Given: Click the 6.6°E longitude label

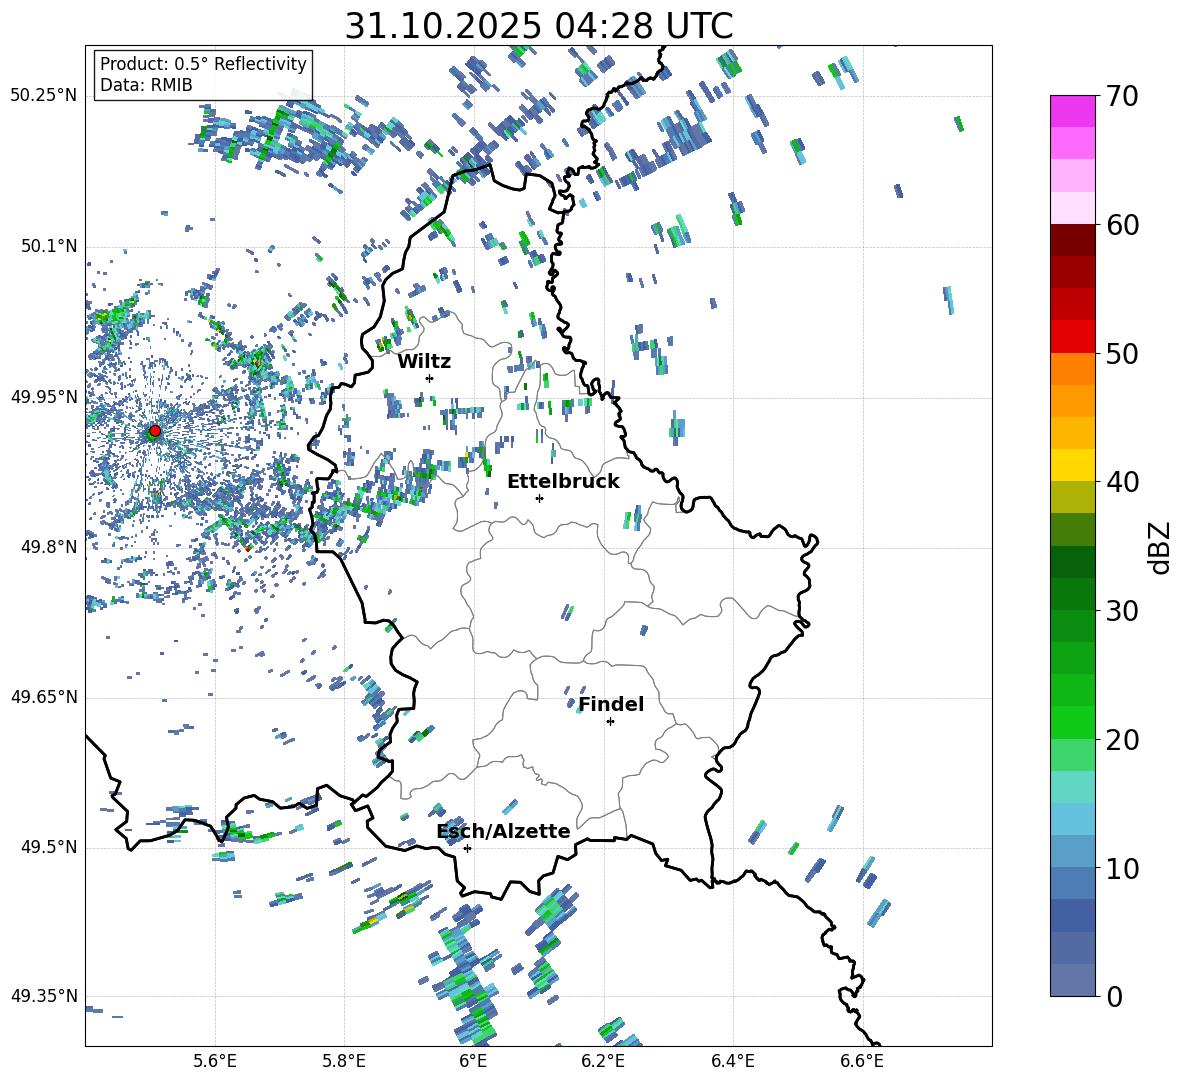Looking at the screenshot, I should click(862, 1061).
